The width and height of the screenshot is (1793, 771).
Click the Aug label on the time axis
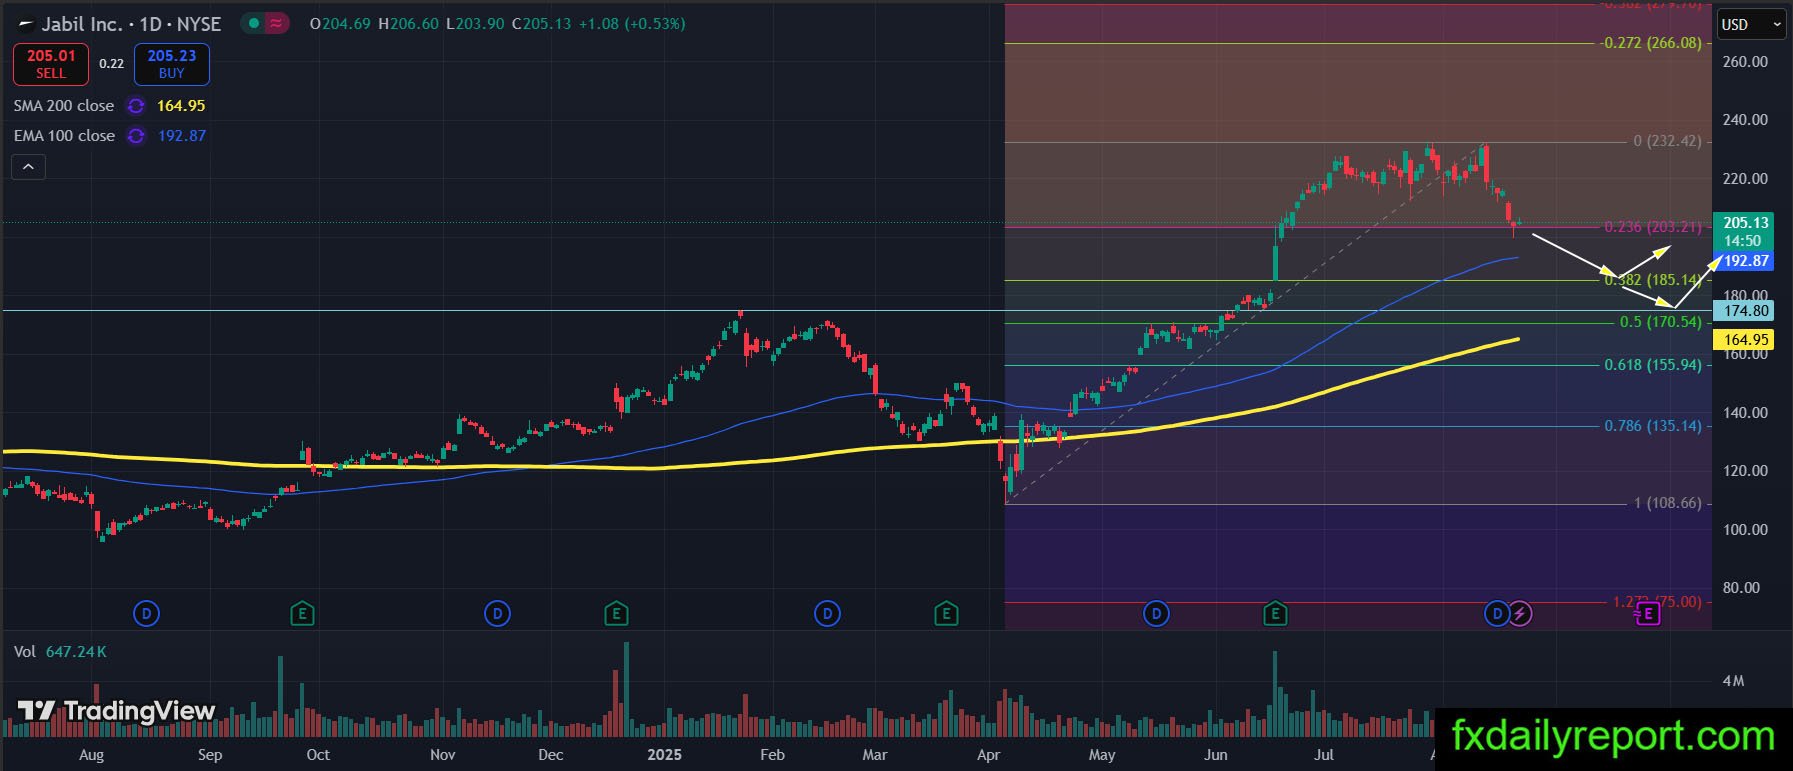[91, 755]
